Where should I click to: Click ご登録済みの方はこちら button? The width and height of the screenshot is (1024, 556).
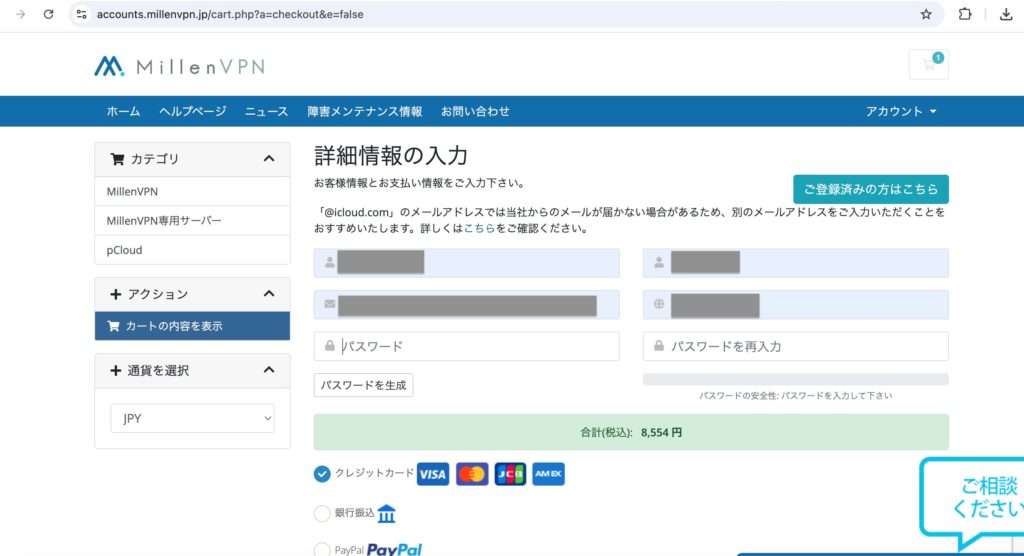[871, 189]
